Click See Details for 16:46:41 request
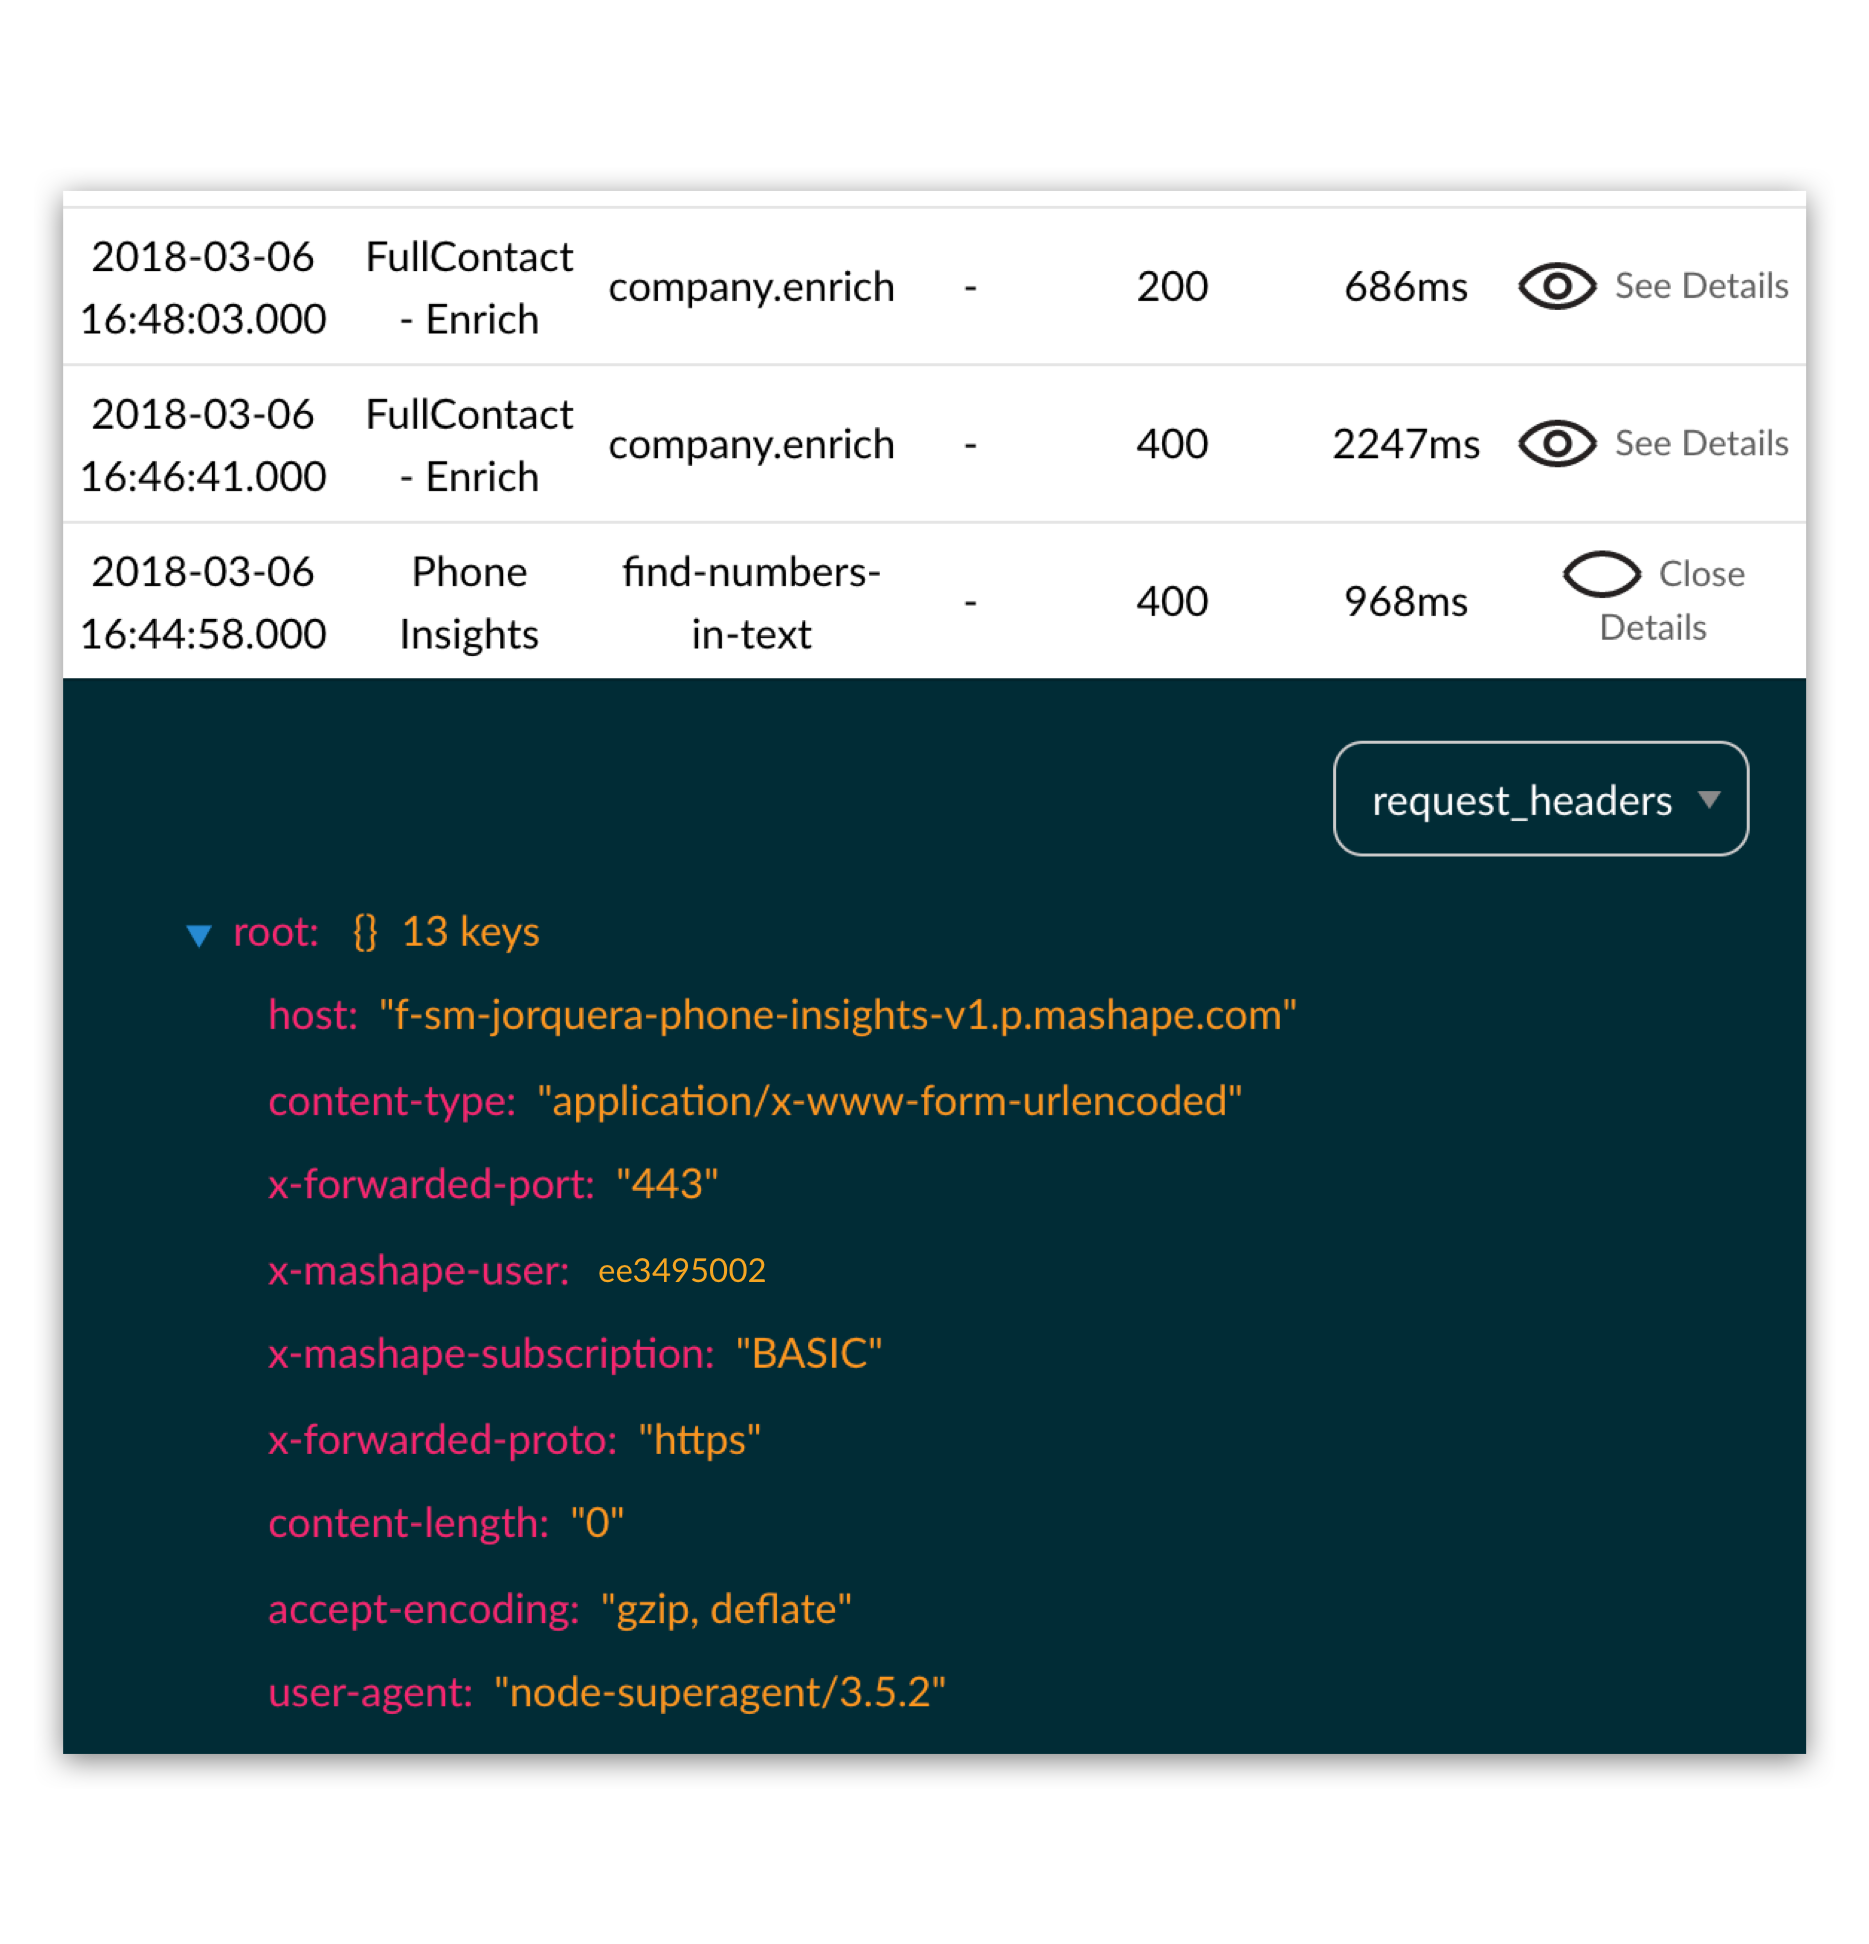Viewport: 1869px width, 1944px height. coord(1701,444)
